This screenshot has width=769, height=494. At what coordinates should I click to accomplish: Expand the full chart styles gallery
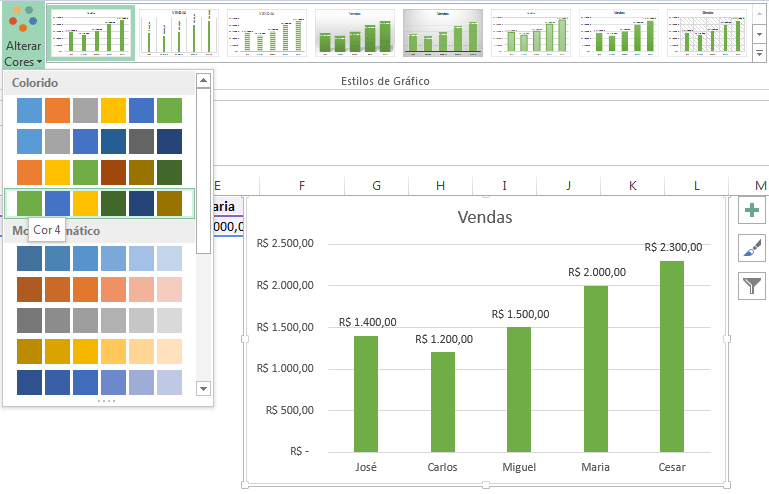[x=757, y=50]
